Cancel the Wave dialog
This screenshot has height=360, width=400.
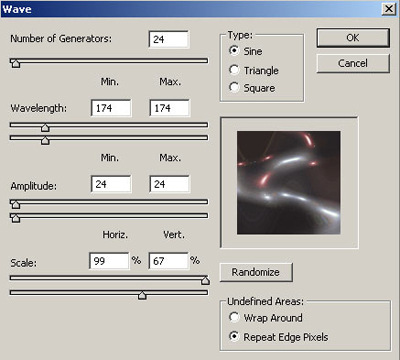point(353,63)
